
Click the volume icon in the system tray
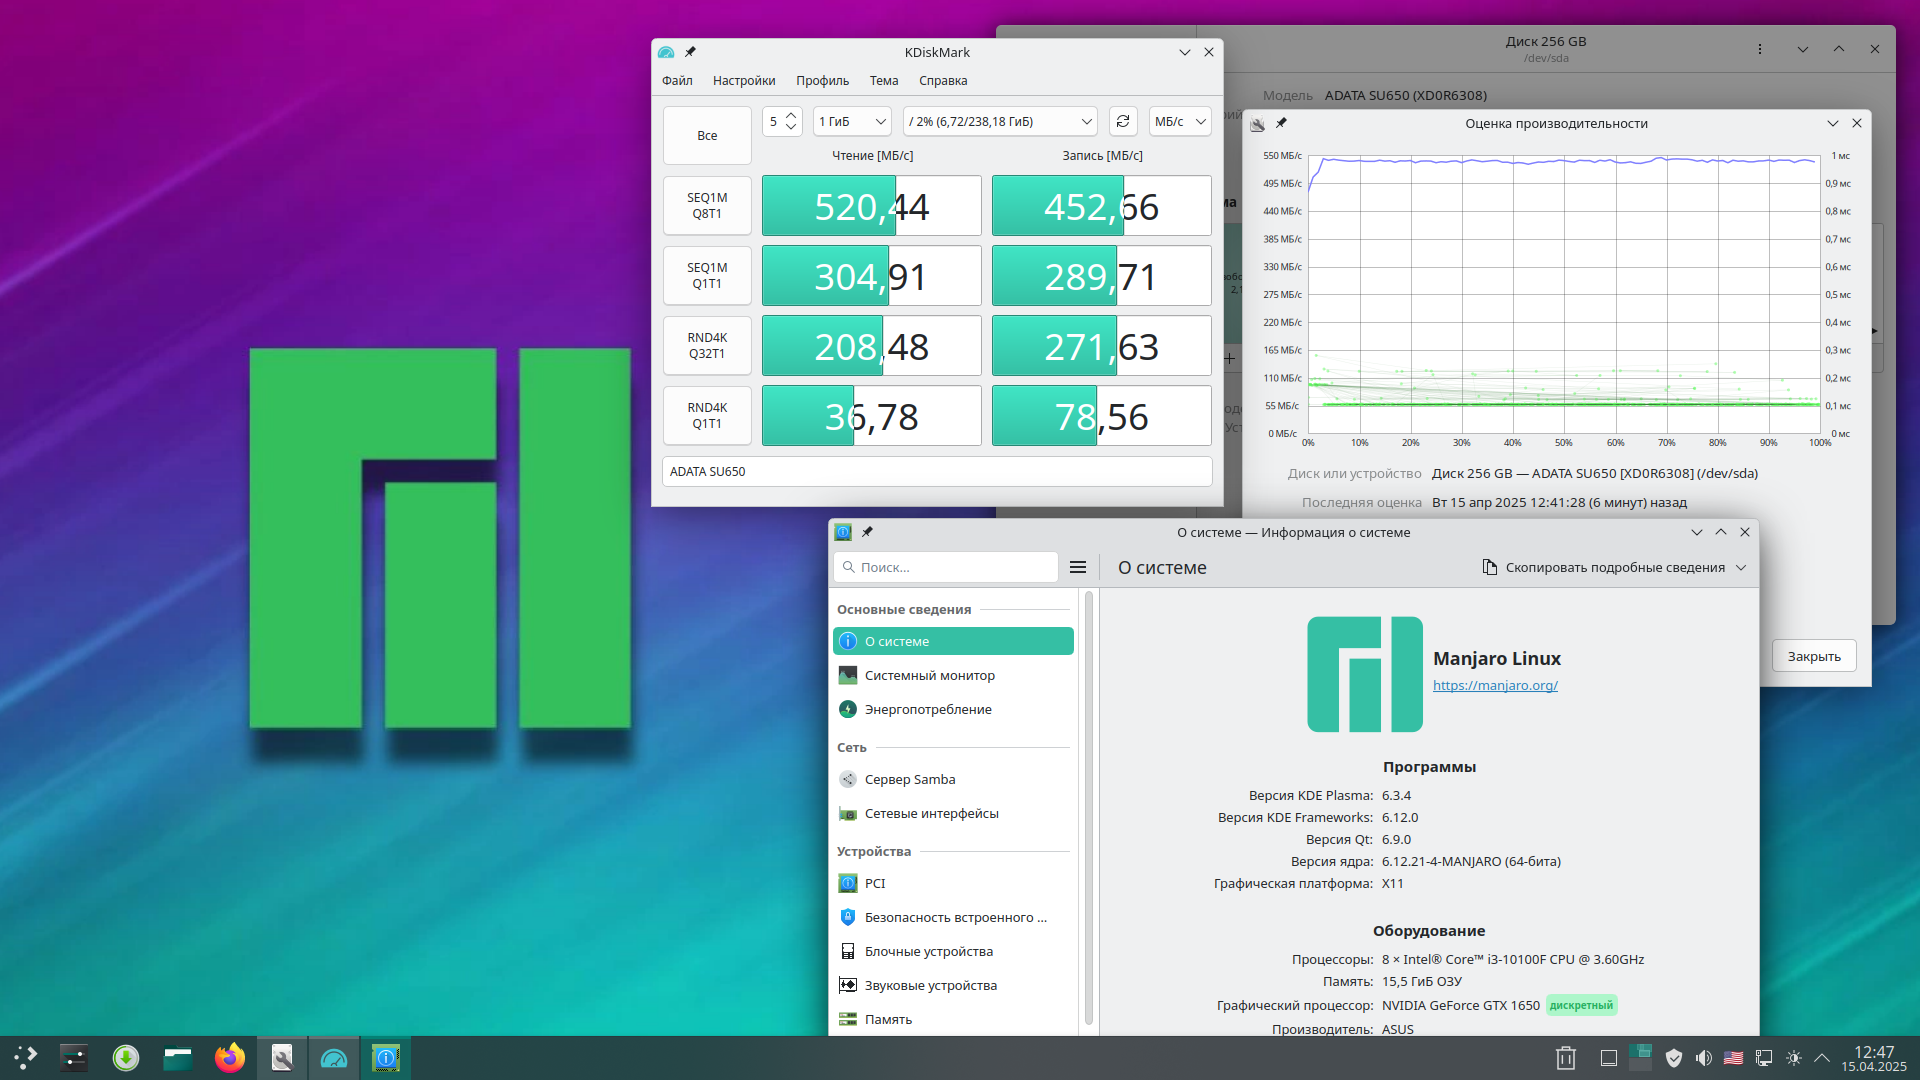pos(1704,1058)
